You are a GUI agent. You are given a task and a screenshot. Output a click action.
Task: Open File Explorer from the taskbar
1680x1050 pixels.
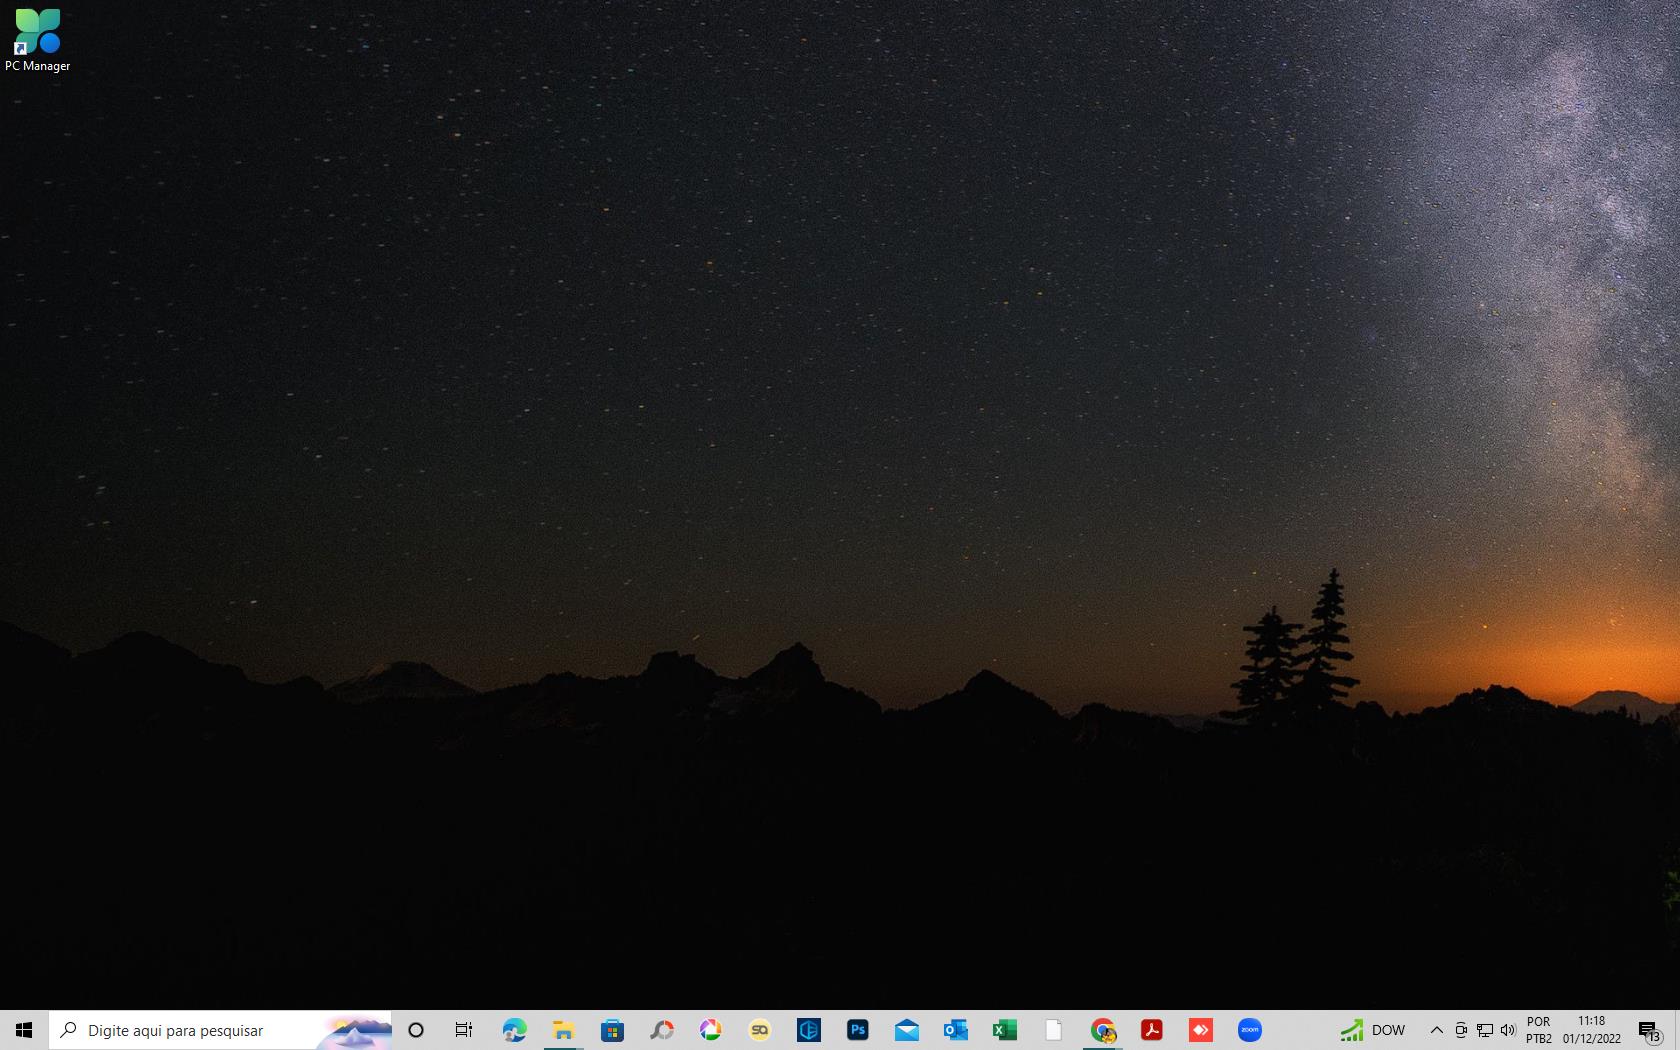[x=563, y=1030]
